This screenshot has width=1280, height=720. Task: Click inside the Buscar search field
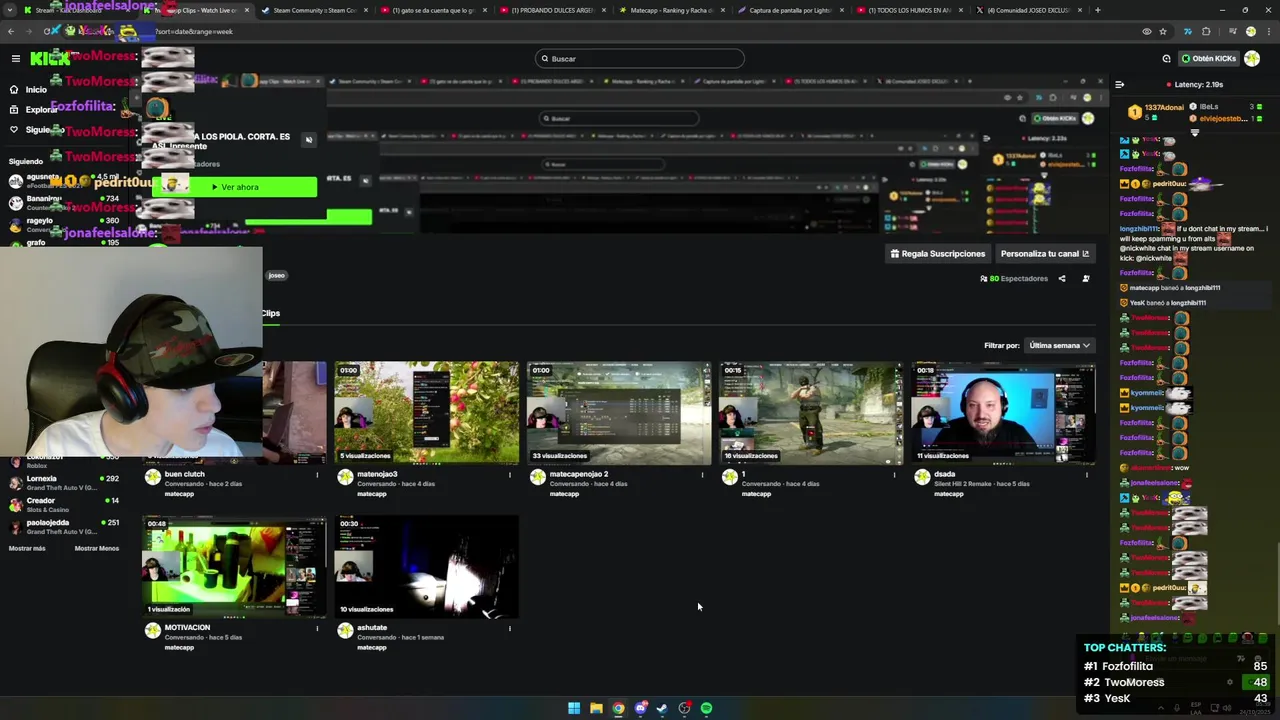click(640, 59)
